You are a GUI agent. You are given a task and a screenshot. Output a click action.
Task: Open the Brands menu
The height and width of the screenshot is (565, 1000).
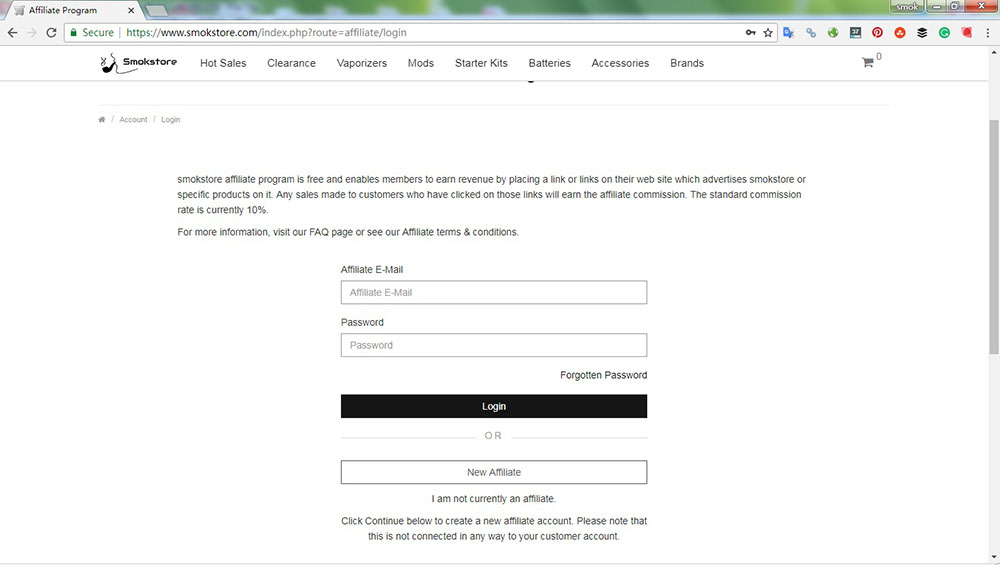[x=687, y=63]
